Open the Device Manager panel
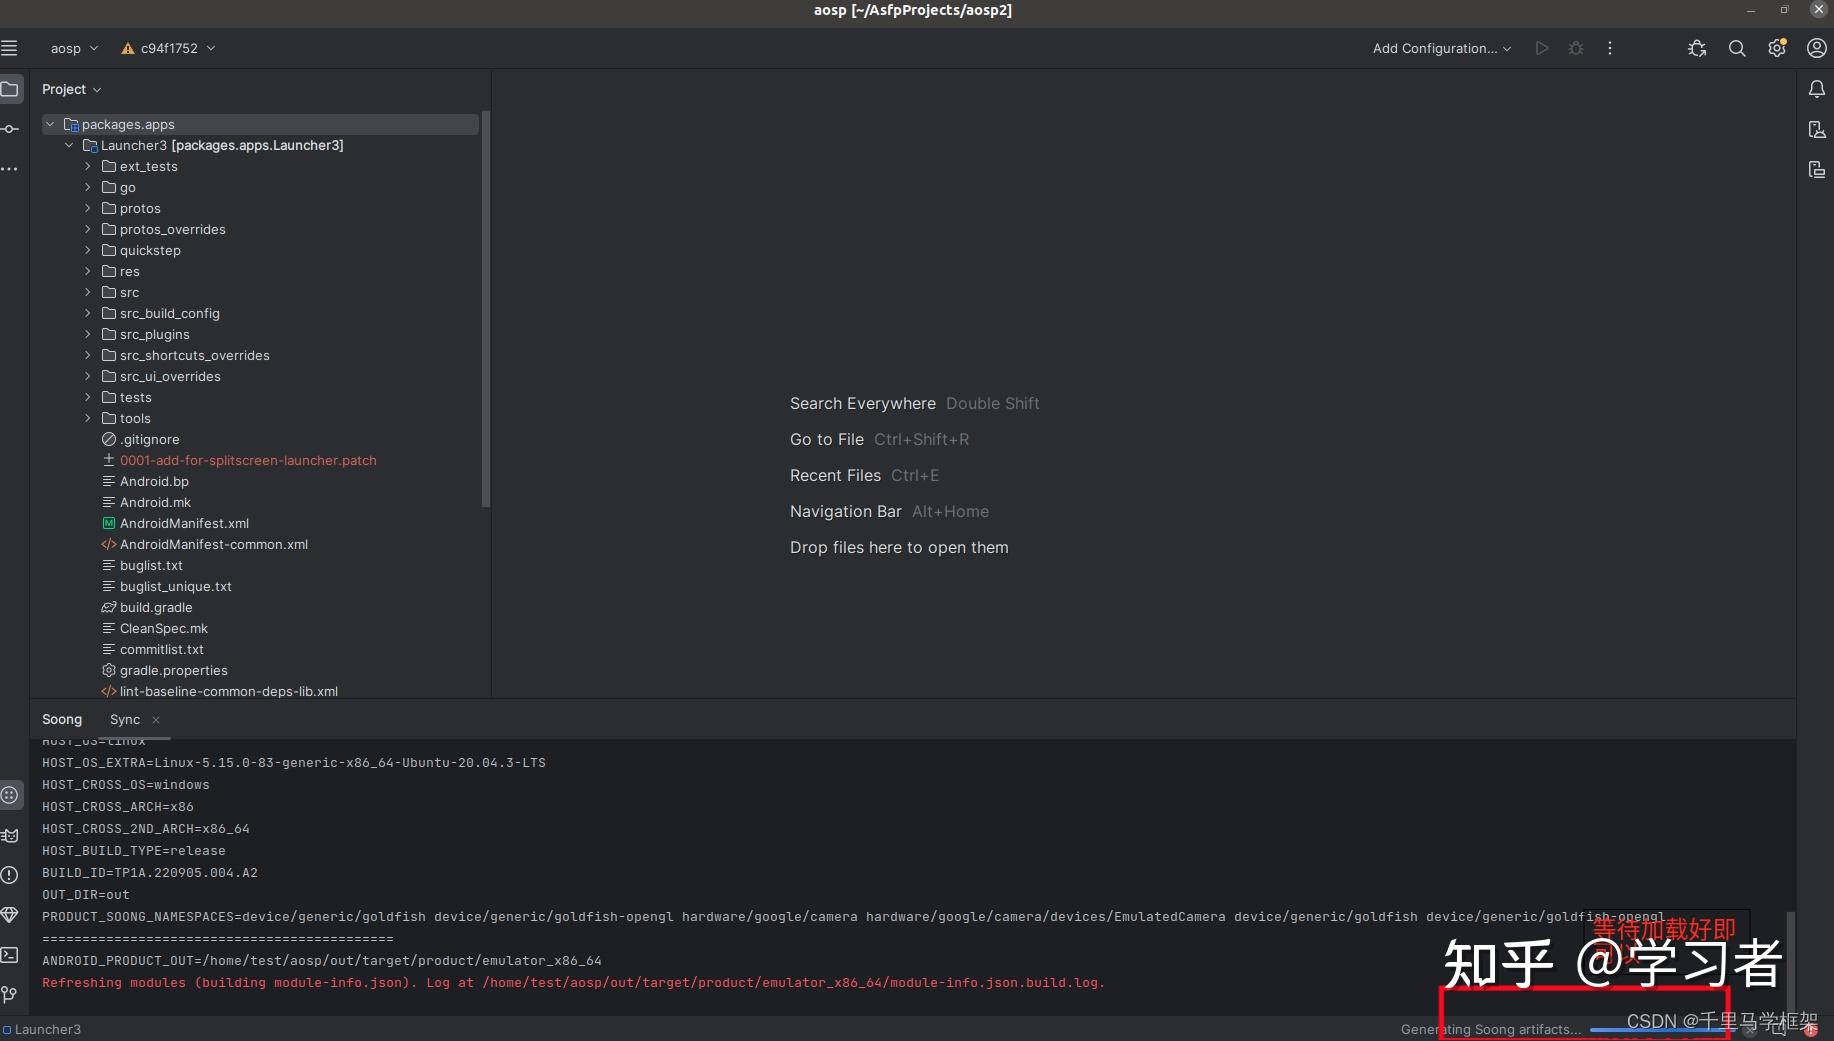Image resolution: width=1834 pixels, height=1041 pixels. click(x=1818, y=130)
